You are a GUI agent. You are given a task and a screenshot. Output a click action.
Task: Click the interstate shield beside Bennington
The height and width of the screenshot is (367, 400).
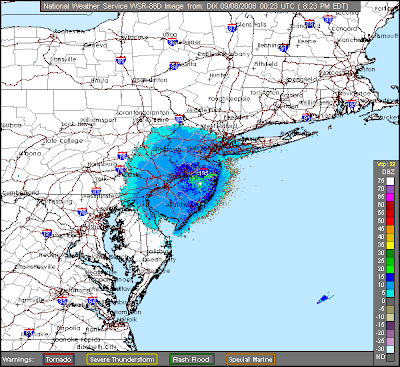(284, 48)
